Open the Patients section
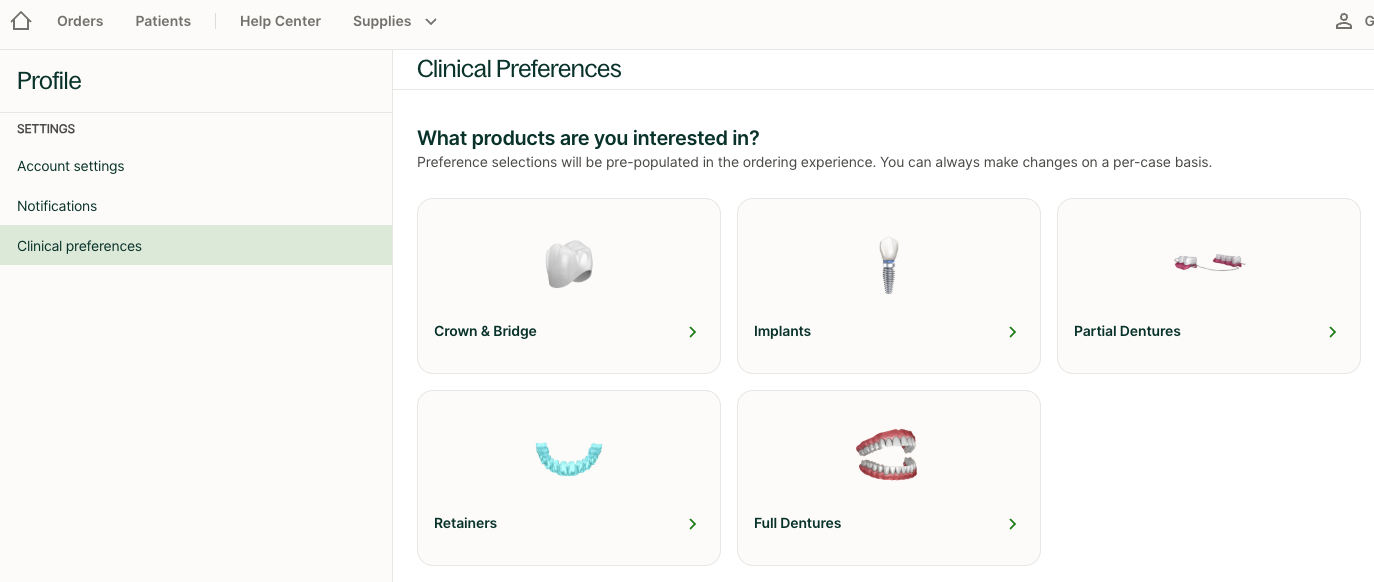The height and width of the screenshot is (582, 1374). (x=163, y=21)
